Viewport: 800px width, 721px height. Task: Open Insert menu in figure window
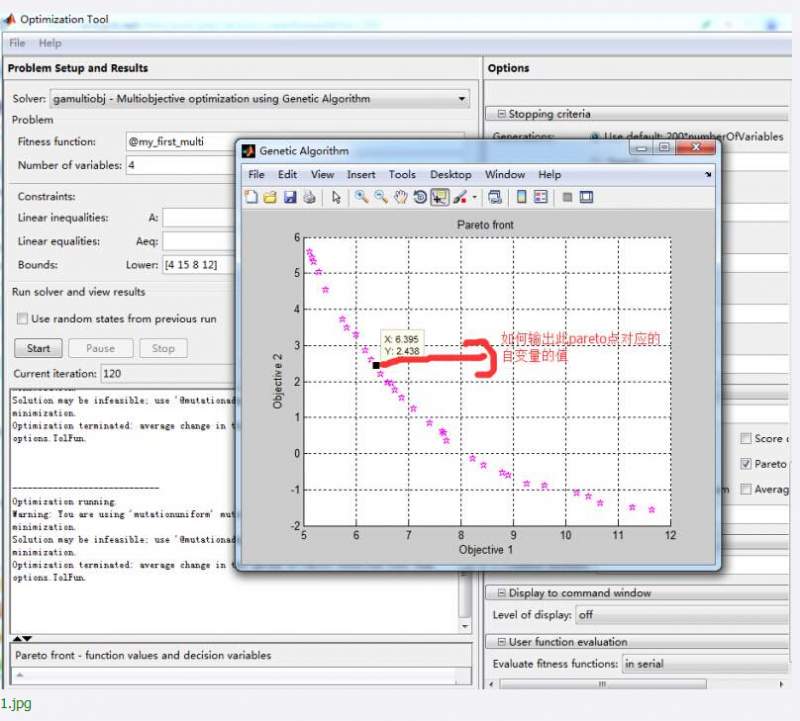[x=361, y=175]
